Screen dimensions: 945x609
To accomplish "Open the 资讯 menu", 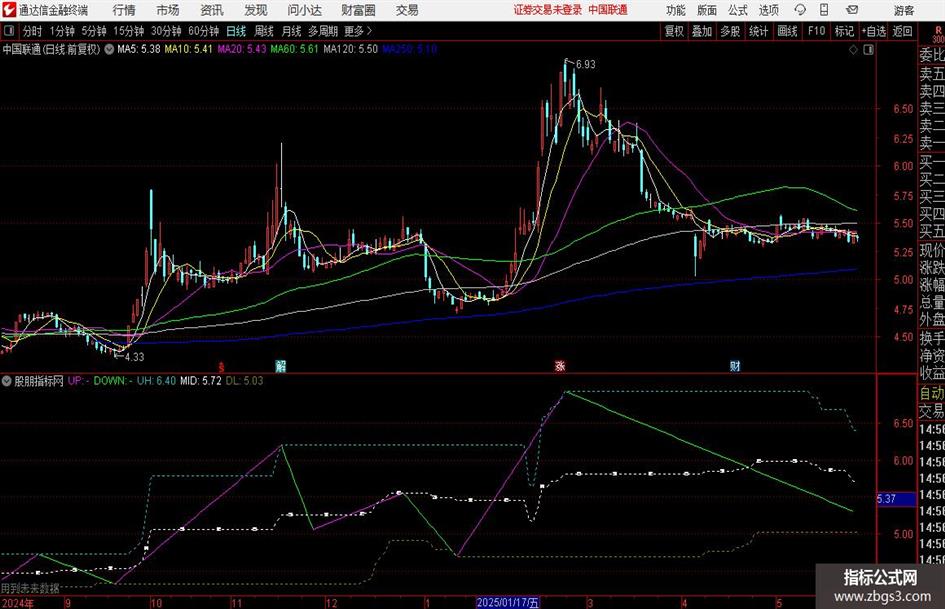I will 212,10.
